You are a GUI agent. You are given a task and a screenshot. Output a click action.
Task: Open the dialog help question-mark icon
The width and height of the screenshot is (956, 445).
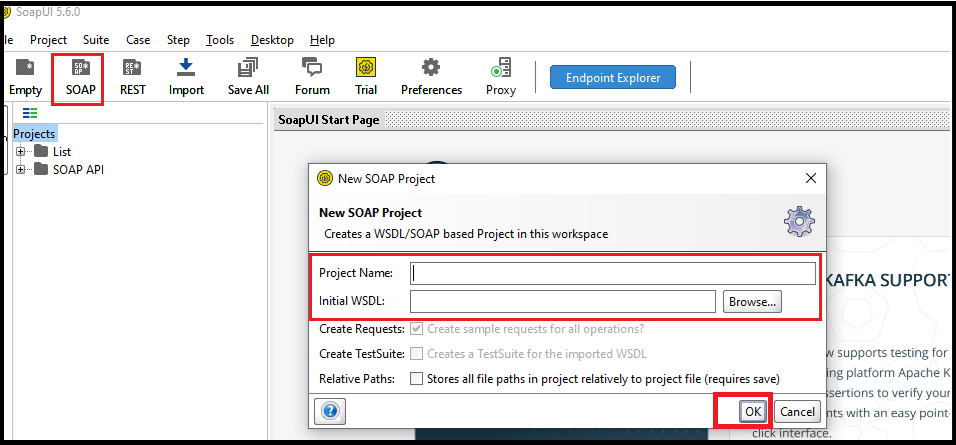pyautogui.click(x=330, y=411)
